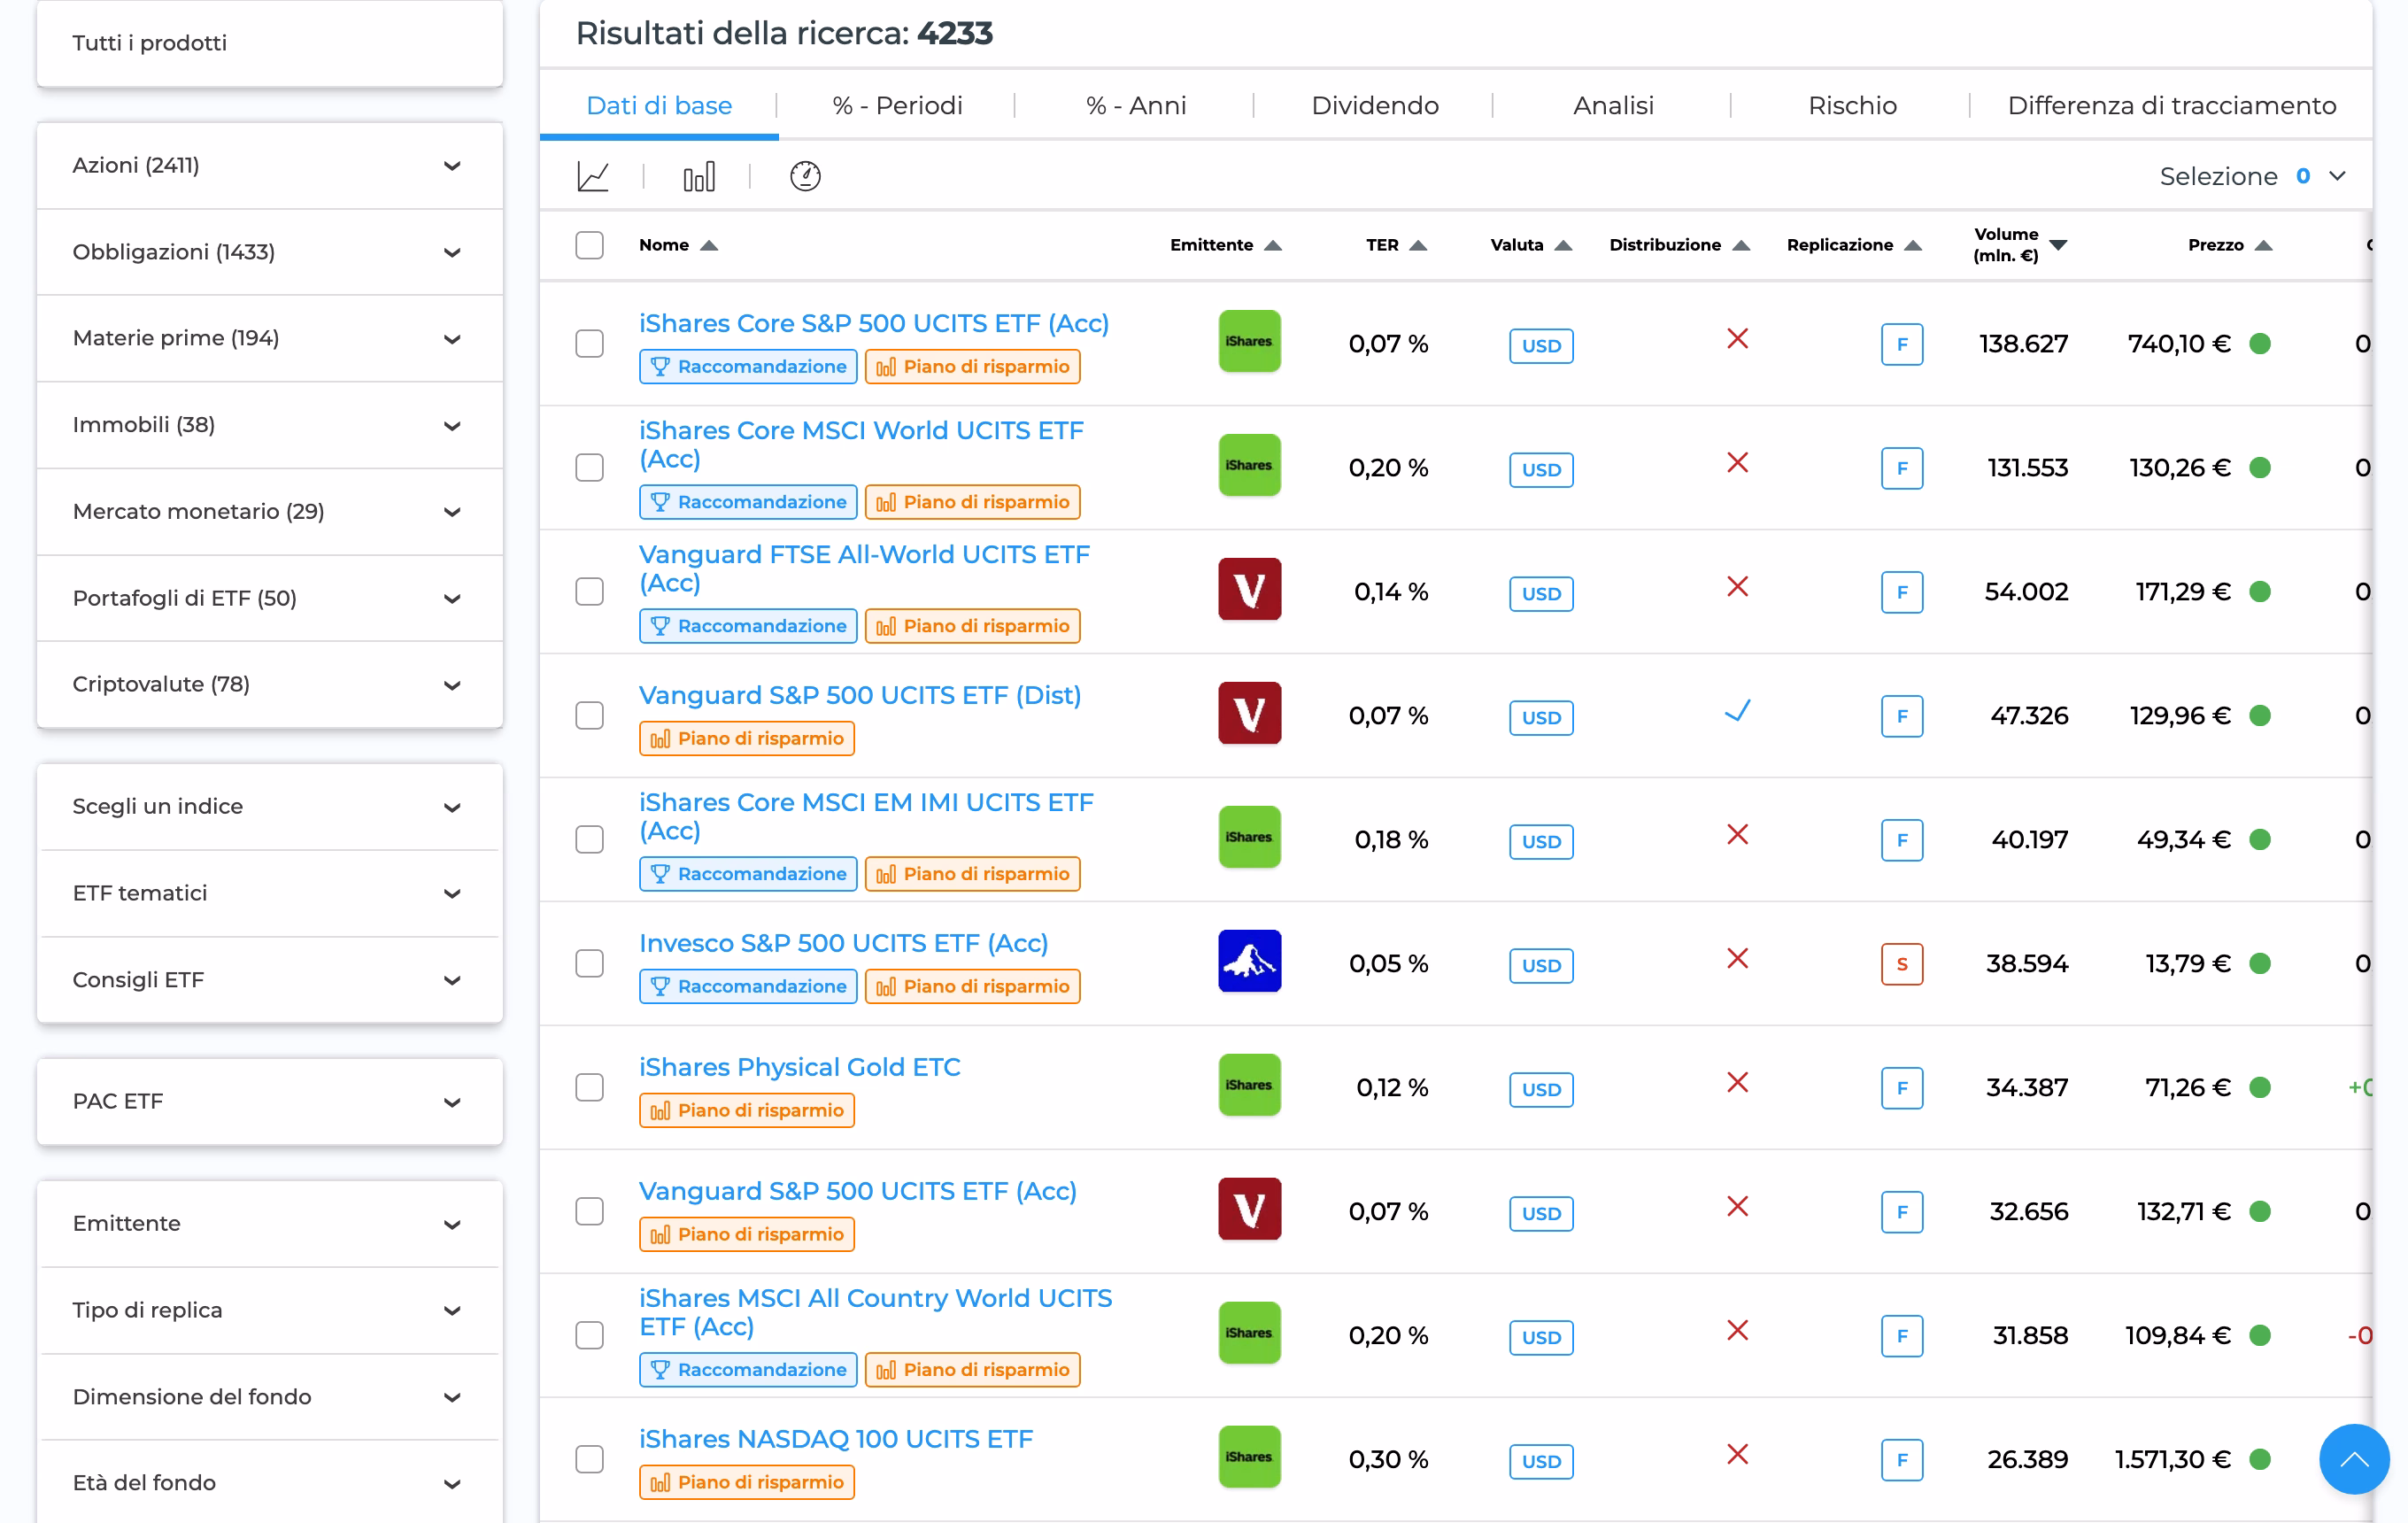Image resolution: width=2408 pixels, height=1523 pixels.
Task: Click Raccomandazione badge under Invesco S&P 500
Action: [x=748, y=986]
